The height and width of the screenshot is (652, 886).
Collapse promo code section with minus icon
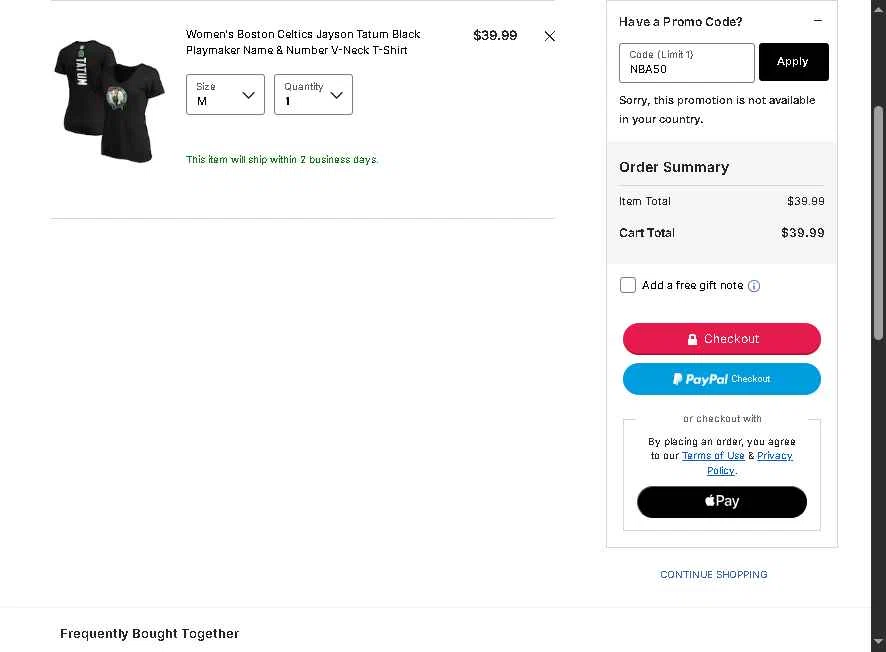(817, 21)
